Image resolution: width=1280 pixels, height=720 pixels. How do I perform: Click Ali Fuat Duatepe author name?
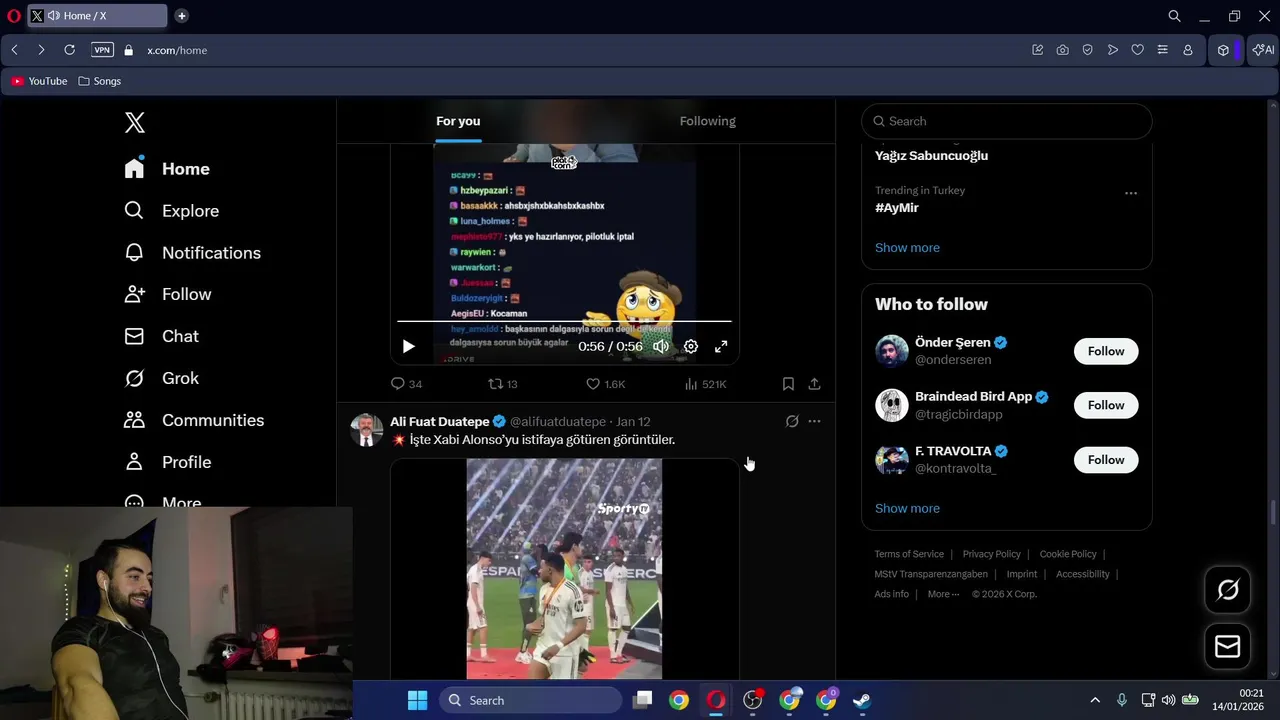click(440, 422)
